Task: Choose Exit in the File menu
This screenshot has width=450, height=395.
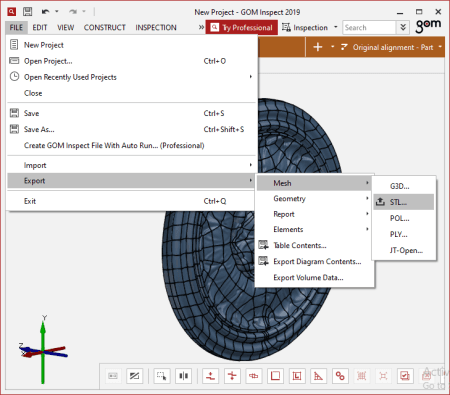Action: pos(132,201)
